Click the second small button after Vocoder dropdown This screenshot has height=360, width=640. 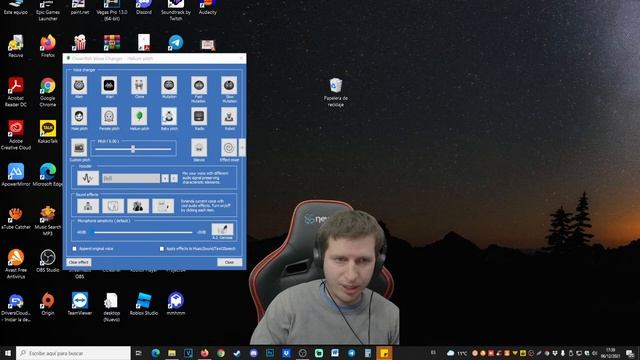click(174, 178)
